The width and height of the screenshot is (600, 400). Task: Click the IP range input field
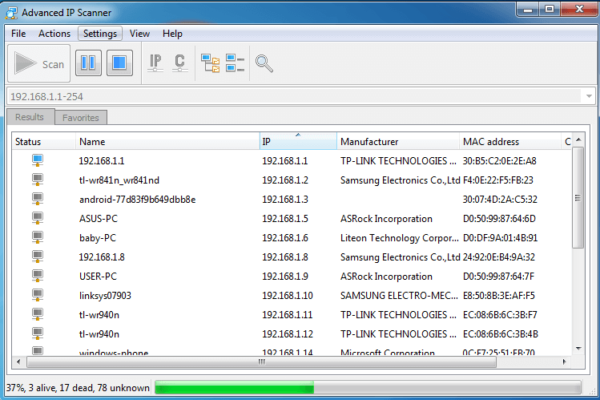click(290, 96)
